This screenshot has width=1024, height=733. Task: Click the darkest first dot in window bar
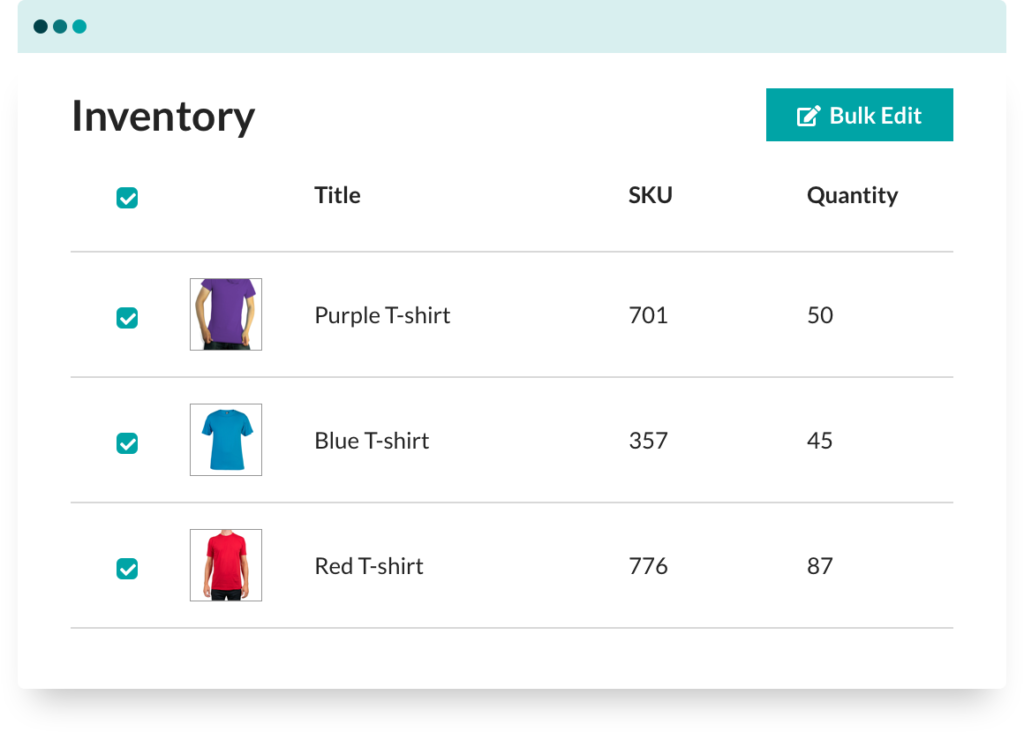[41, 26]
